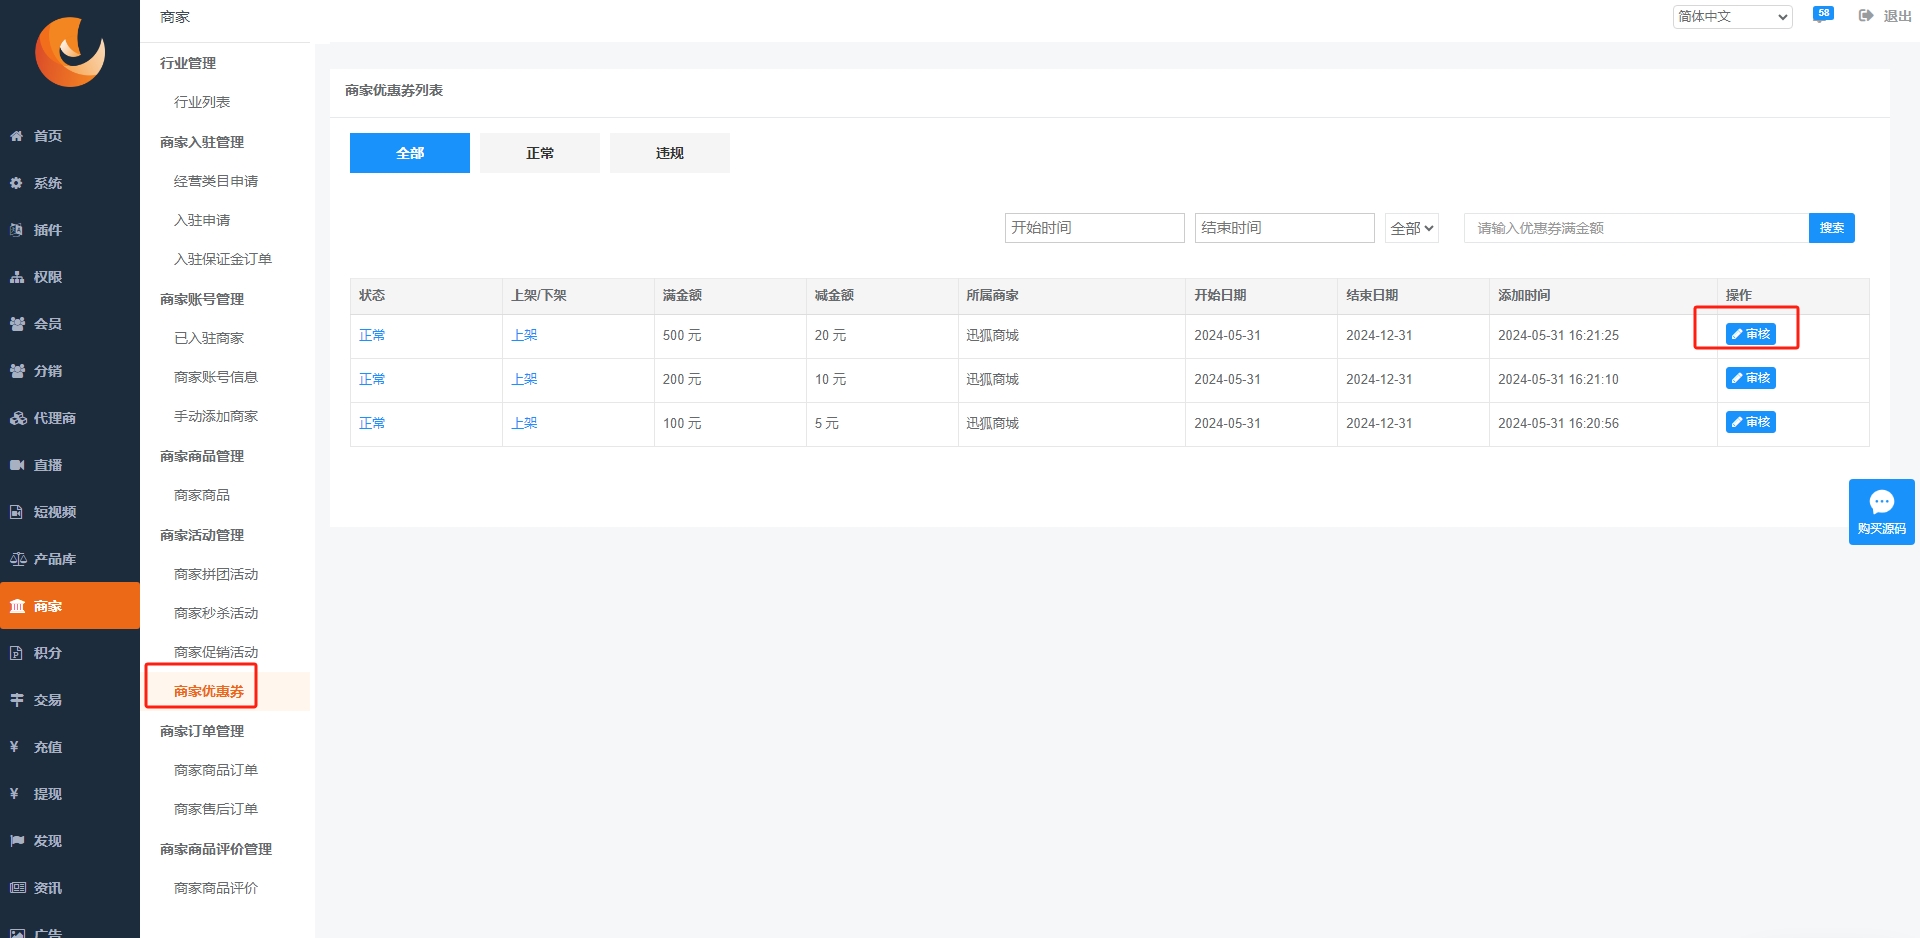Open 商家商品订单 in the submenu
Screen dimensions: 1920x938
(216, 770)
